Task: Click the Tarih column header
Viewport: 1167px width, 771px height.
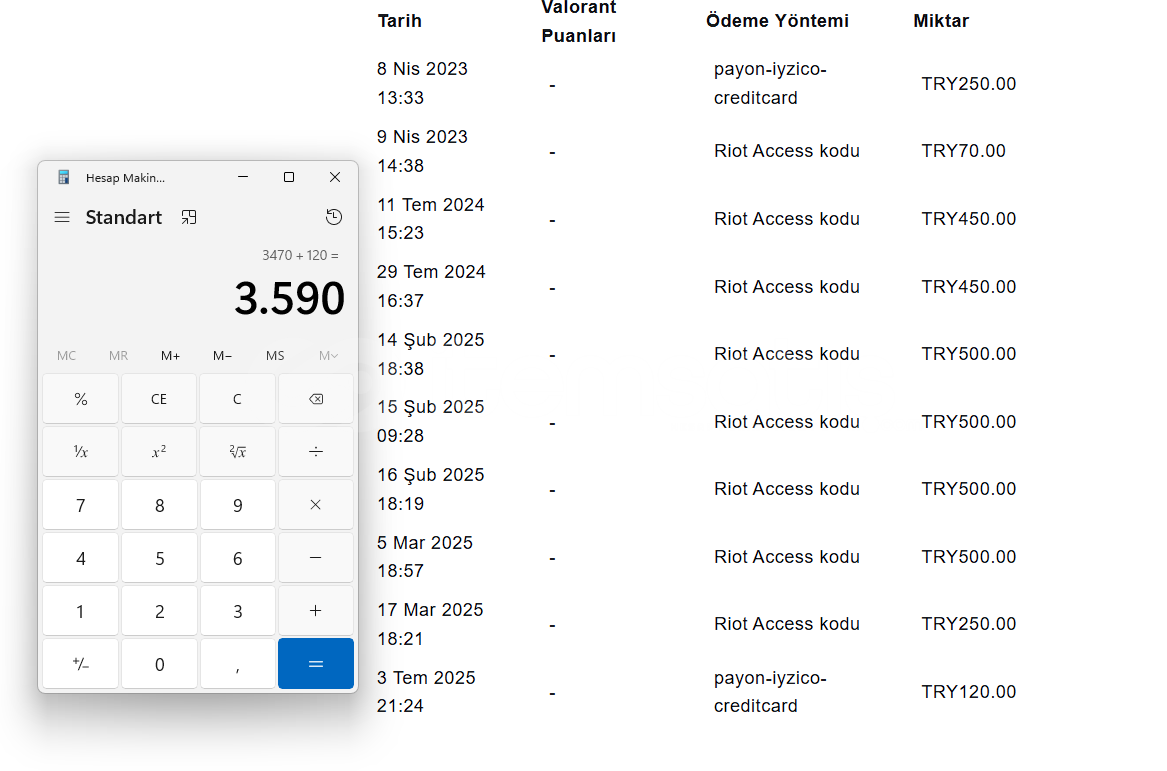Action: click(x=400, y=21)
